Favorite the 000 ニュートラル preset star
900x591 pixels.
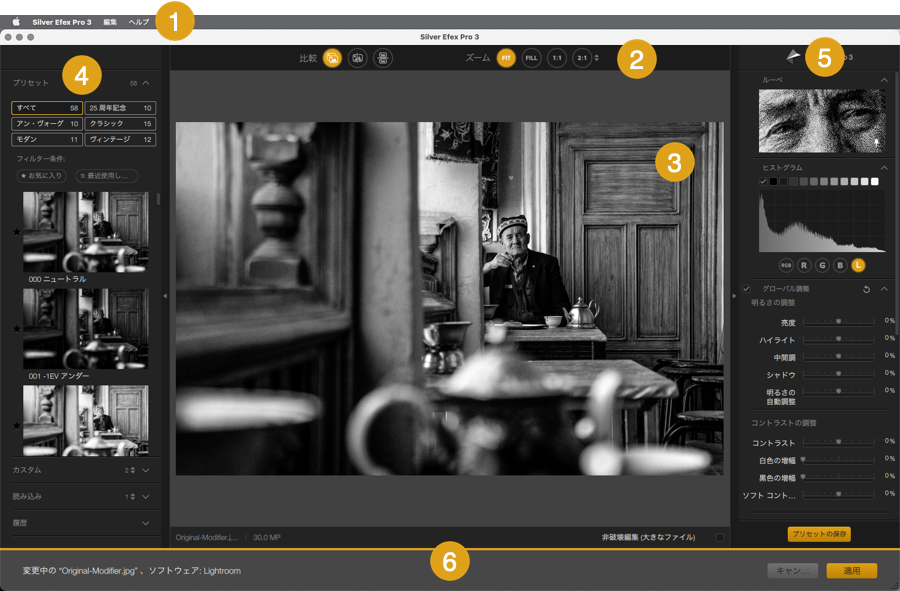coord(17,232)
